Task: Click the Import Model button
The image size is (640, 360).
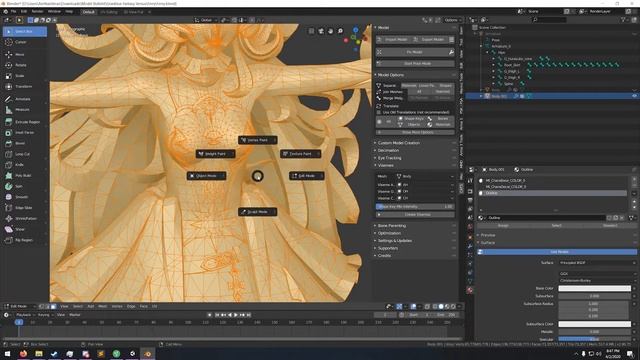Action: (393, 40)
